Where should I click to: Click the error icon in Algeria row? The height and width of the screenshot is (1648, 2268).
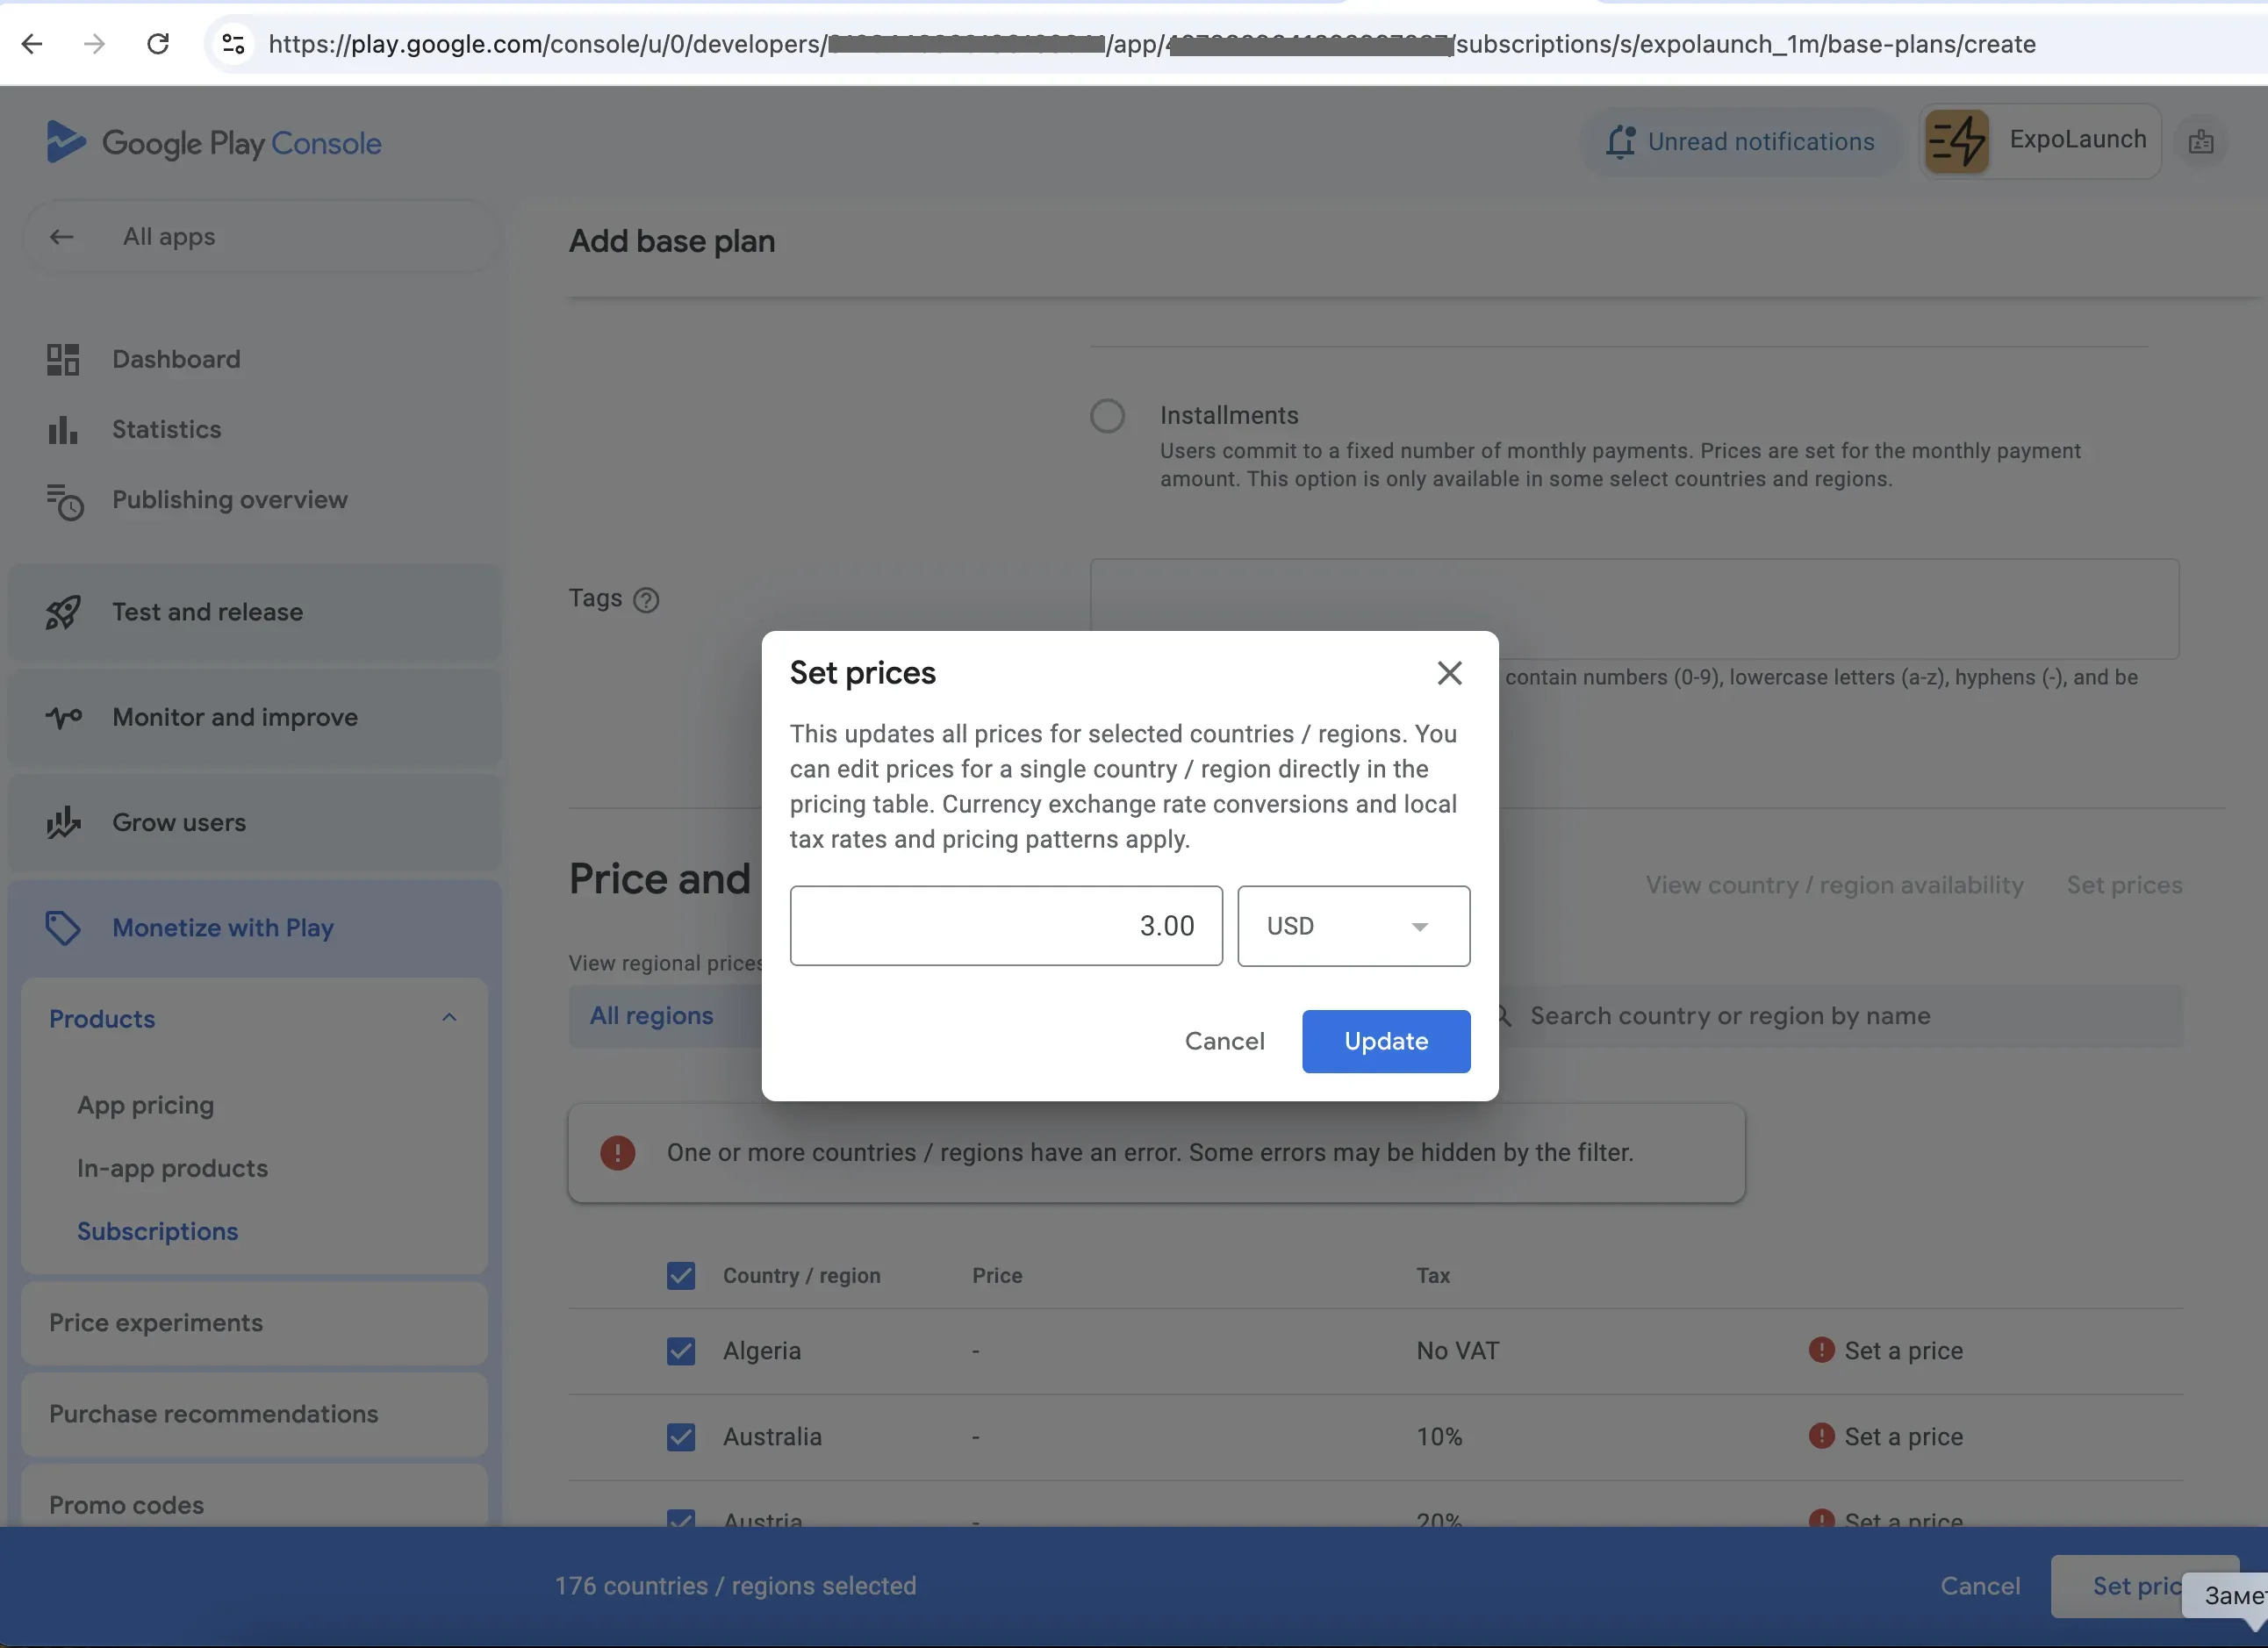point(1822,1350)
